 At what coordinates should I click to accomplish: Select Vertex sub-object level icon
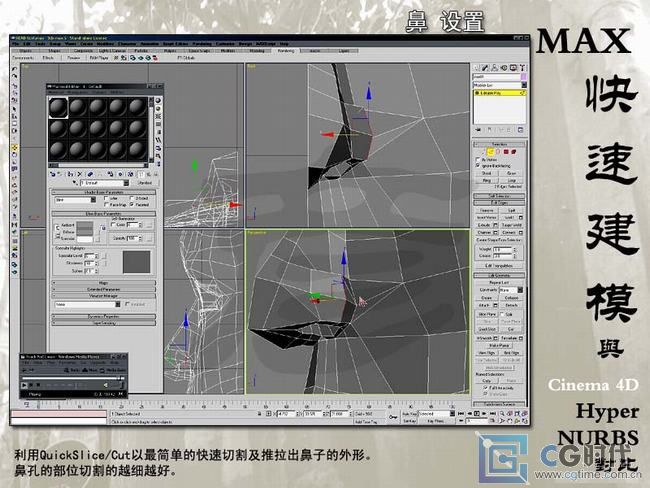pyautogui.click(x=484, y=152)
